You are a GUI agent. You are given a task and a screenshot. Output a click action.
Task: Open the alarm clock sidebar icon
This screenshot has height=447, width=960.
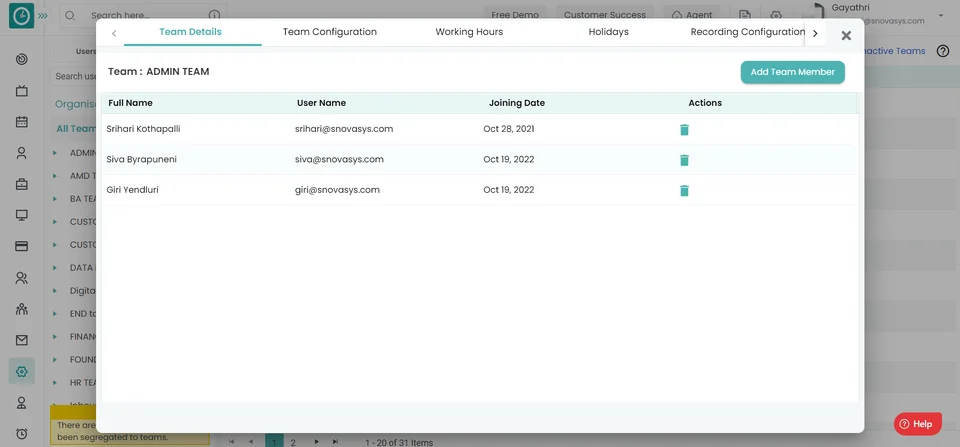21,434
